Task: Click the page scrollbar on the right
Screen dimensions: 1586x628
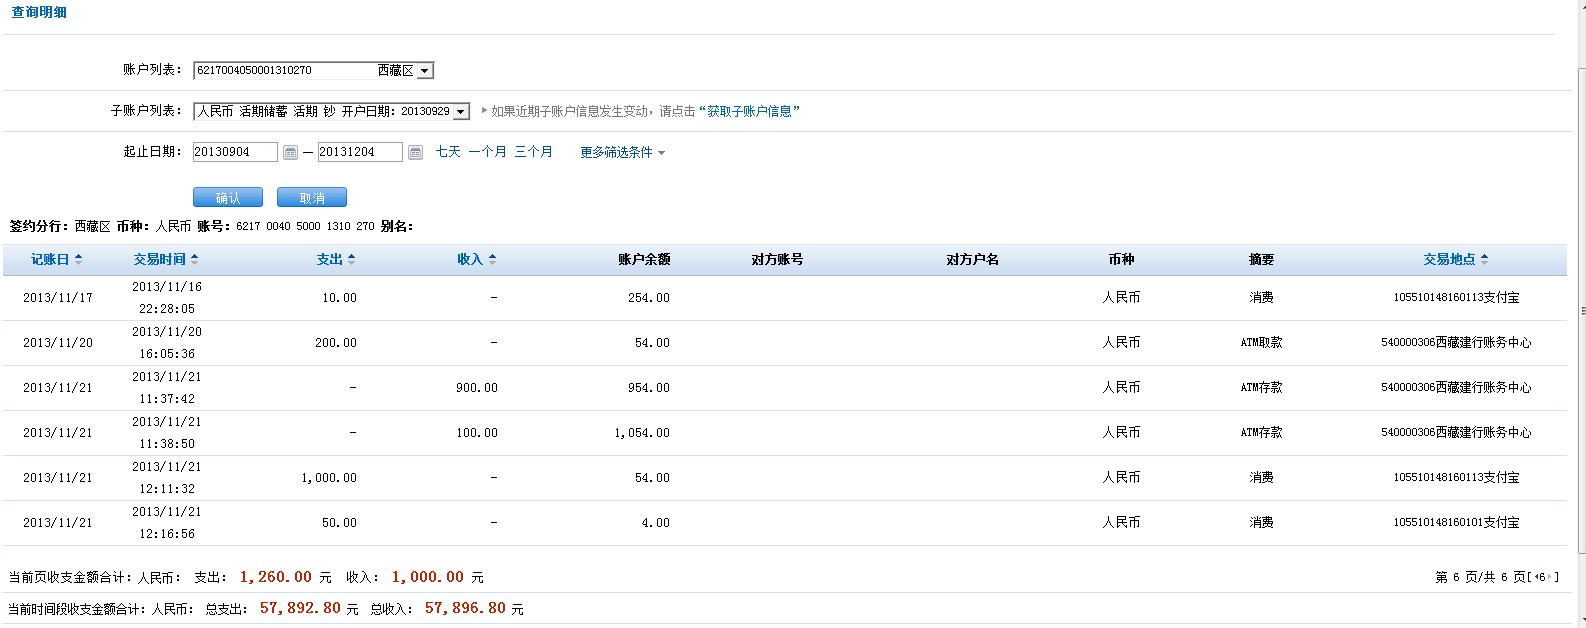Action: pyautogui.click(x=1581, y=310)
